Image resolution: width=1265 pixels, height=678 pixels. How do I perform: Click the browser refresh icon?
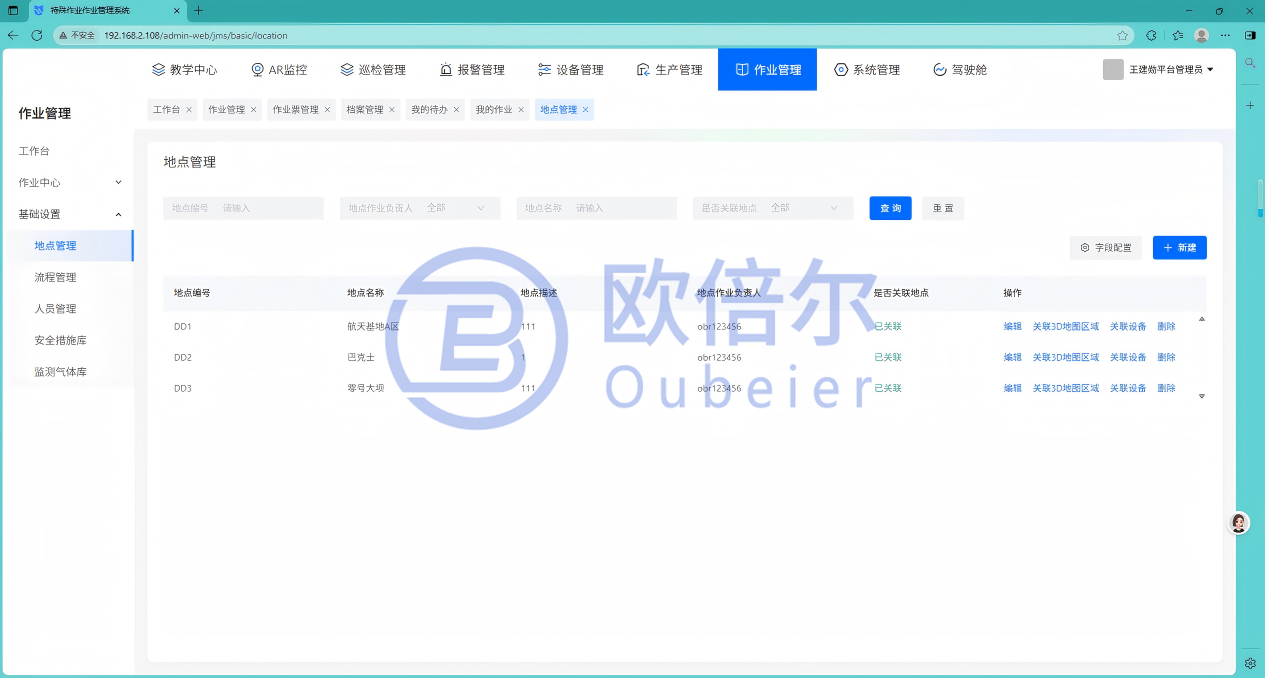[37, 35]
